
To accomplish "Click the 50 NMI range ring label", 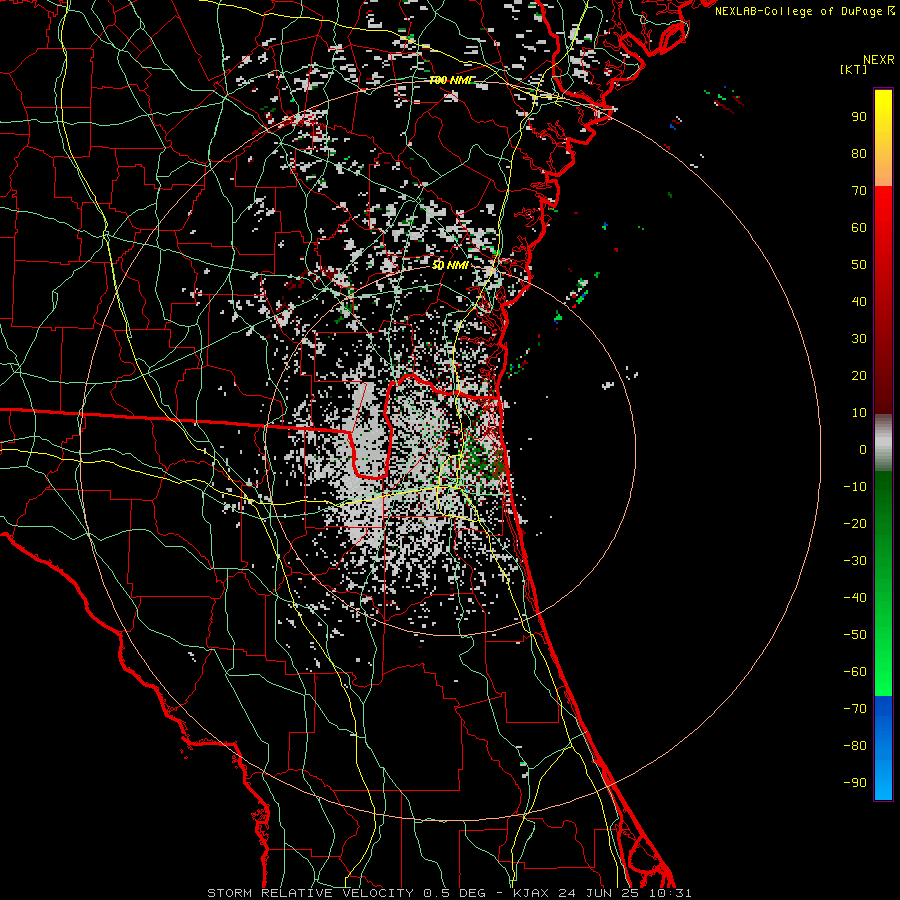I will coord(450,265).
